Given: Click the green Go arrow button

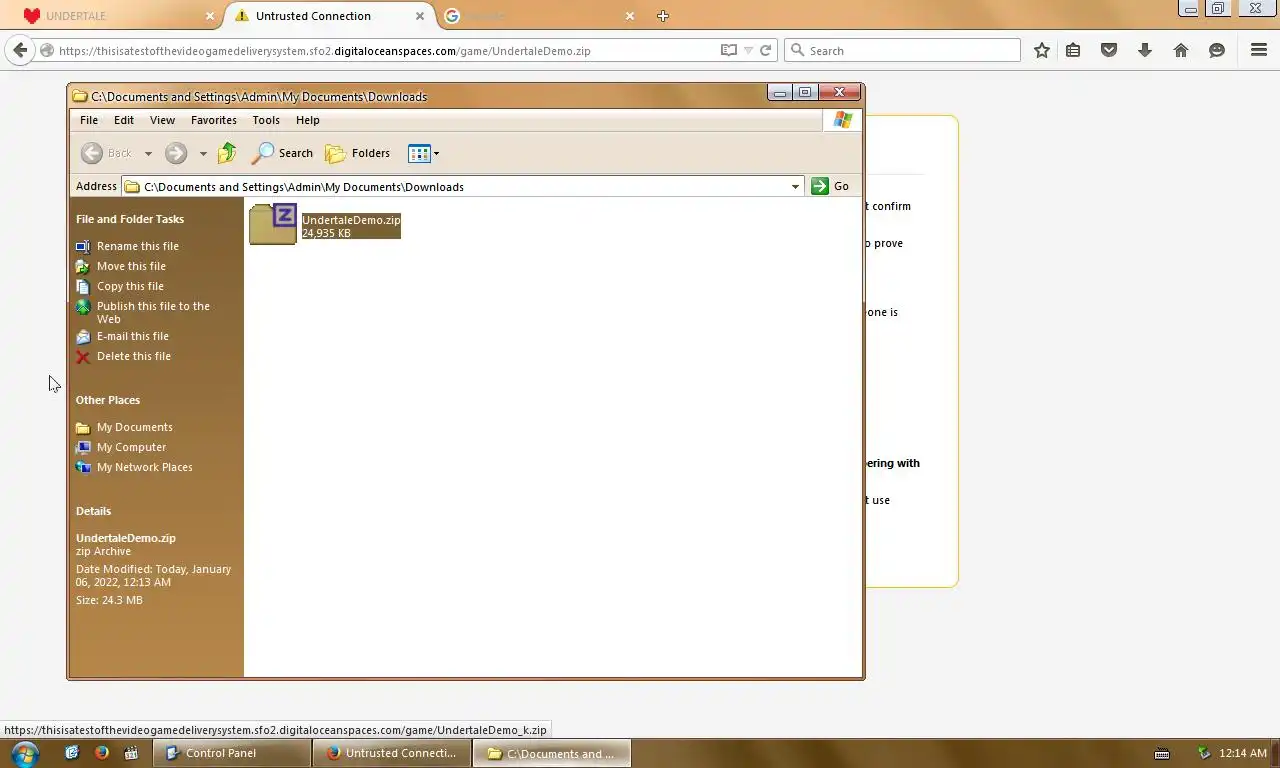Looking at the screenshot, I should [820, 186].
